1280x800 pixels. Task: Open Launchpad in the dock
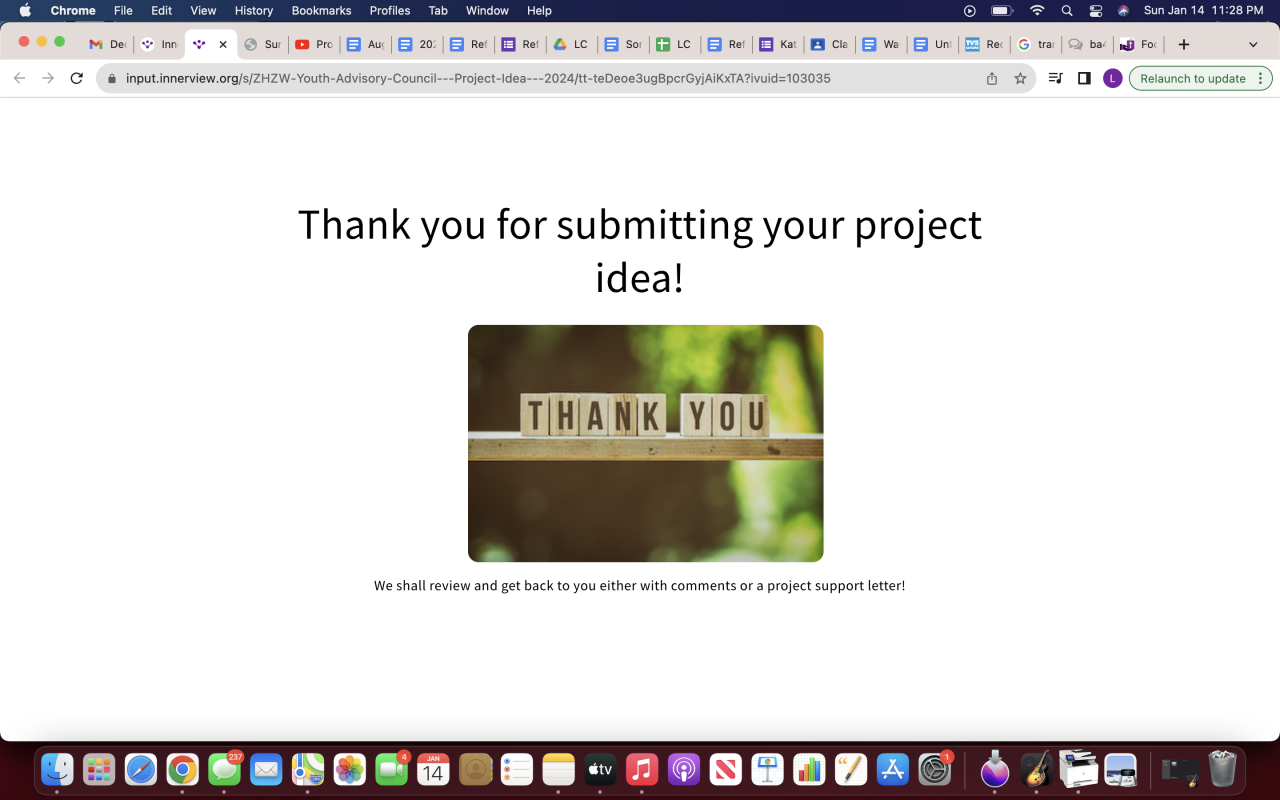pyautogui.click(x=99, y=770)
